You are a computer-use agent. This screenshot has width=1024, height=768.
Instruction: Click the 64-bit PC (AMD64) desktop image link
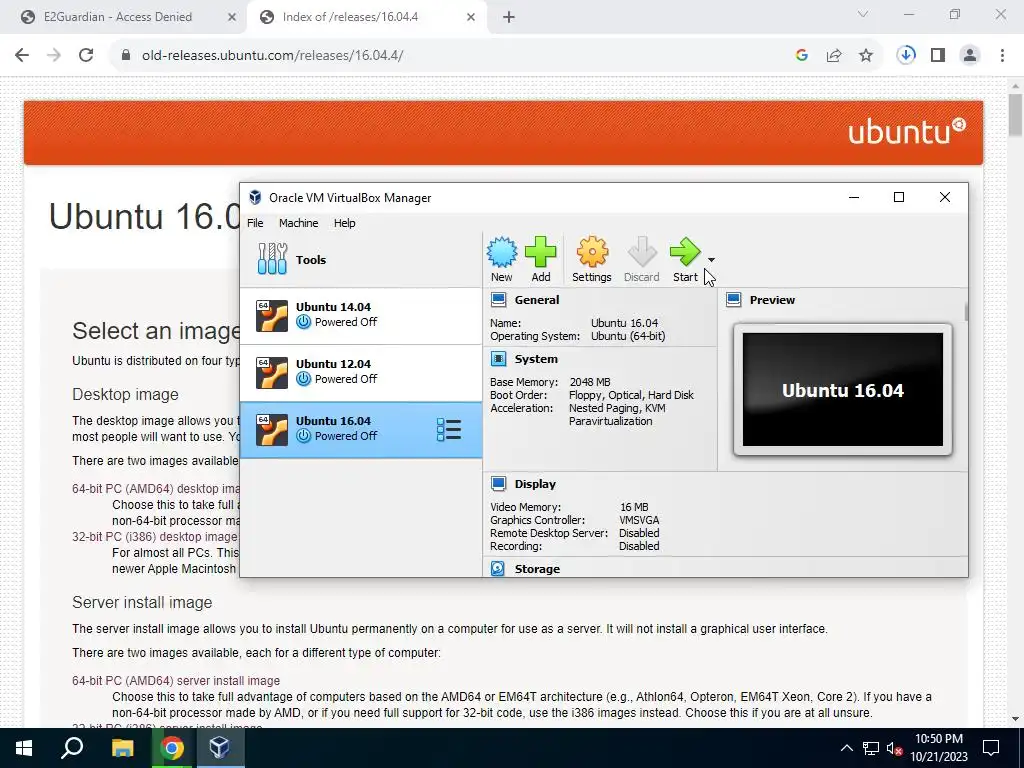click(x=156, y=488)
